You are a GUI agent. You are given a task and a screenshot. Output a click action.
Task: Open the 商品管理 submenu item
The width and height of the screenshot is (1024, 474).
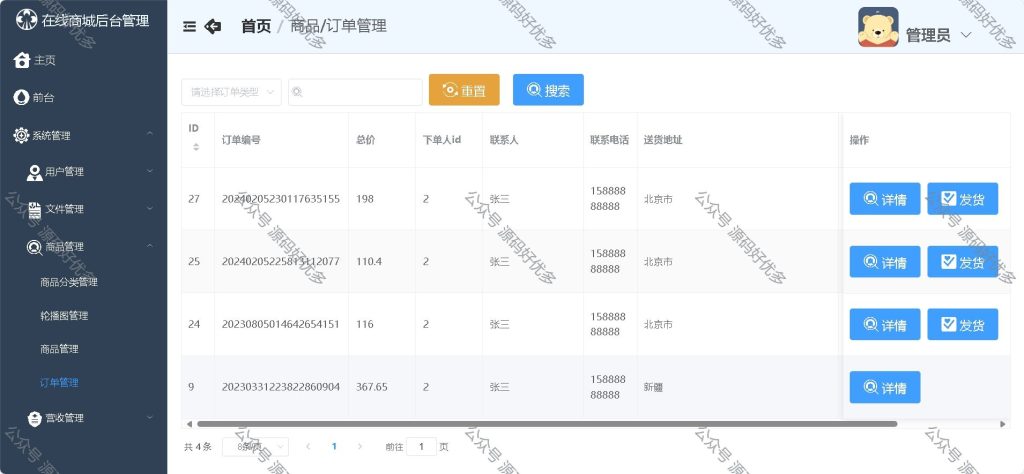click(x=59, y=349)
